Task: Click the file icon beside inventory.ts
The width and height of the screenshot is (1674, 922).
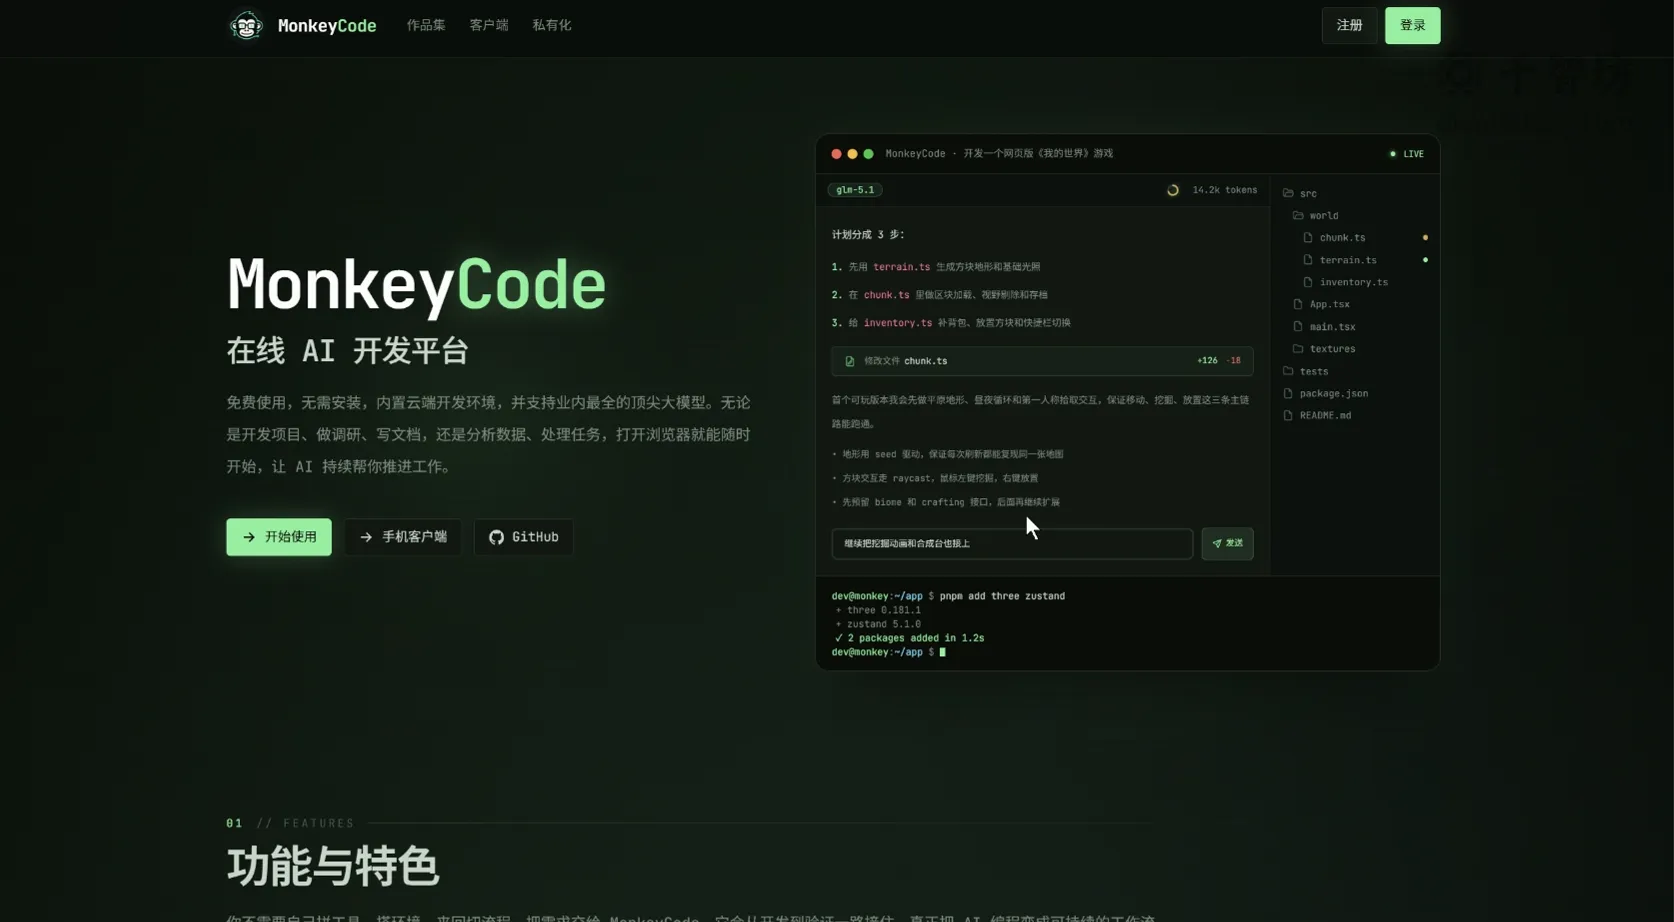Action: coord(1308,282)
